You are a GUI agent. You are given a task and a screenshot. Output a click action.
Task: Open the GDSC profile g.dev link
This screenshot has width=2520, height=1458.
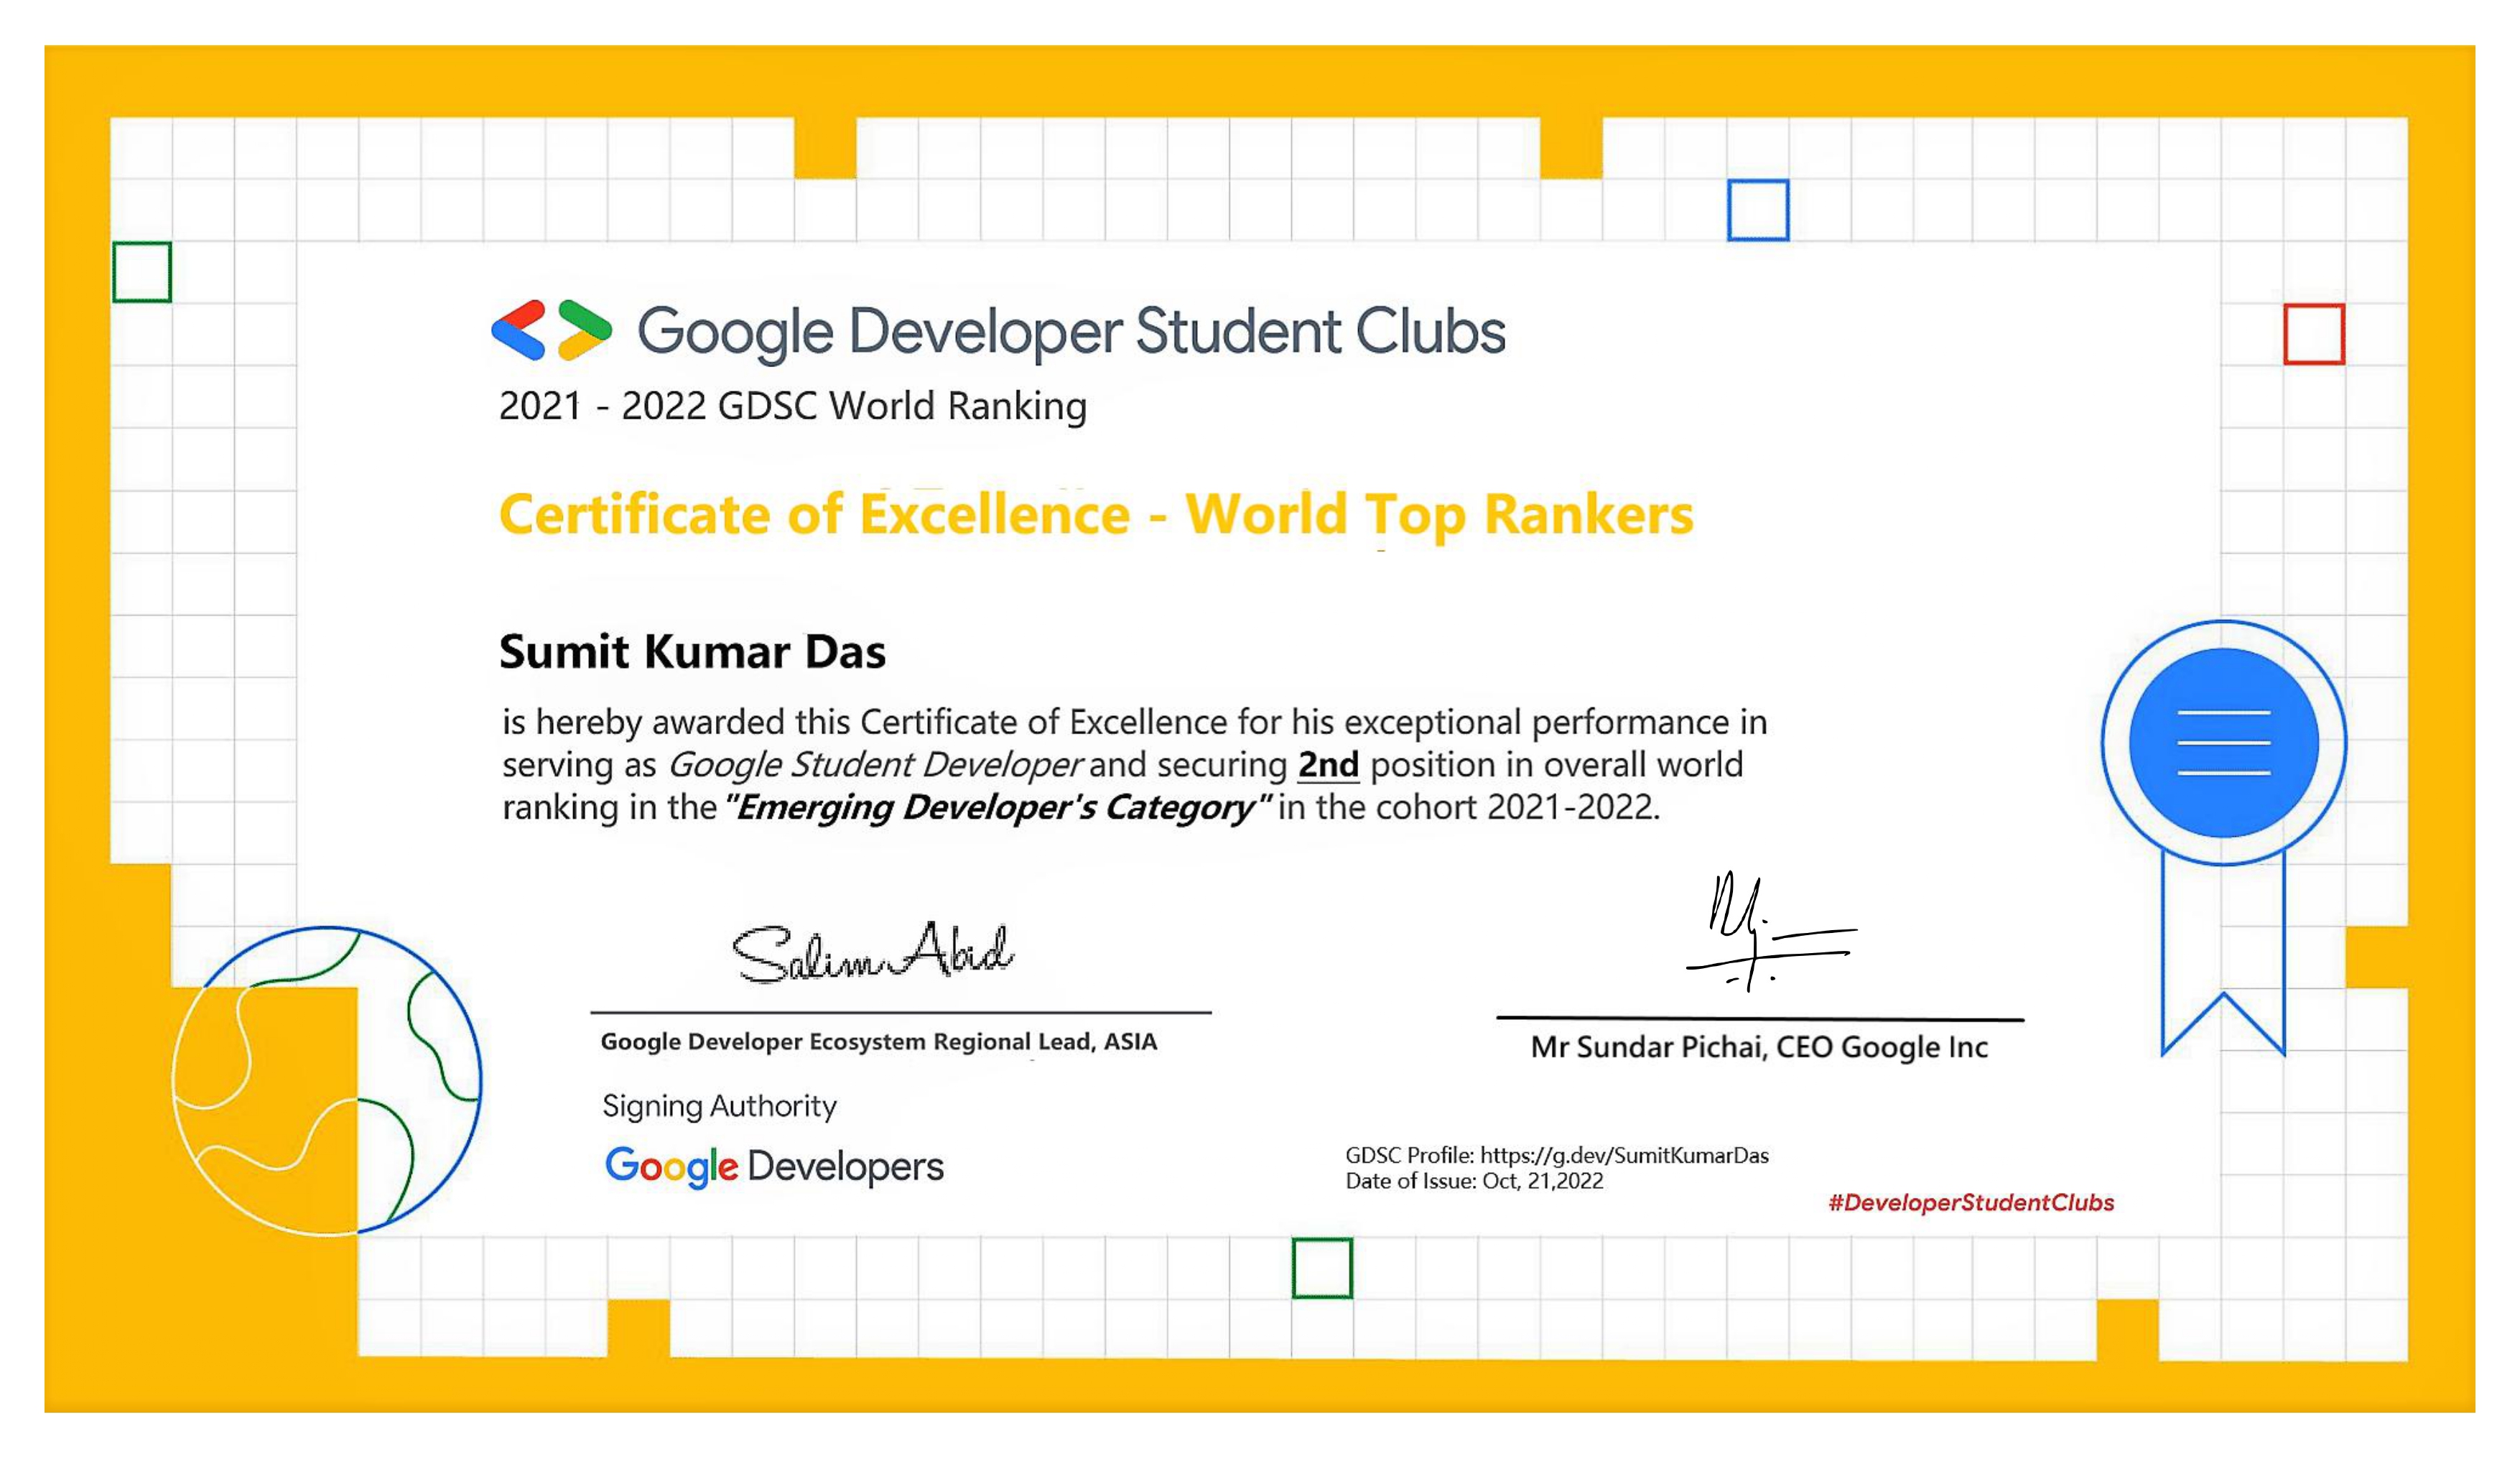(x=1623, y=1155)
